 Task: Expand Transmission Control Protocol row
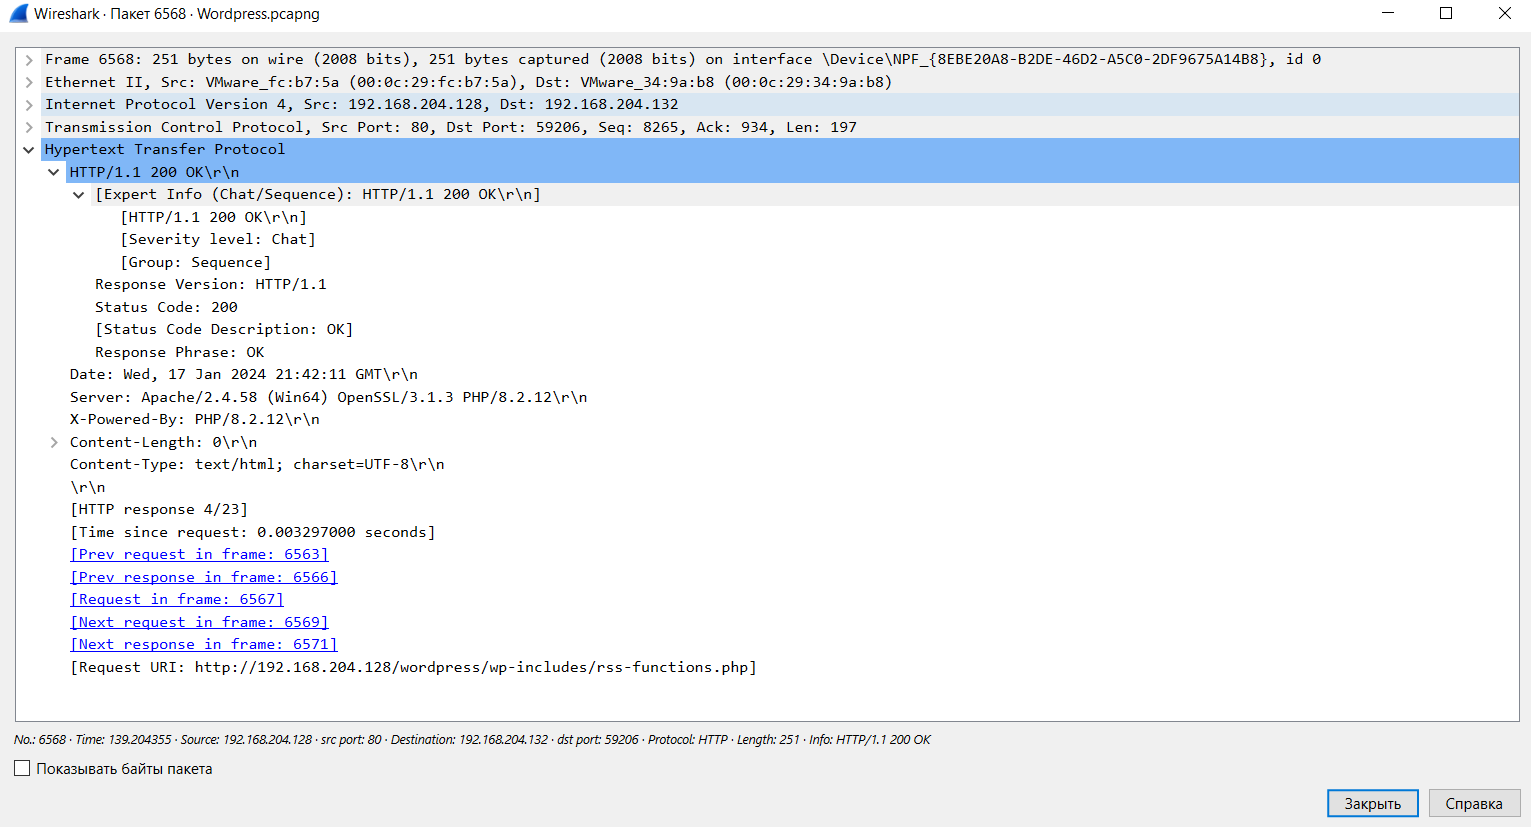click(x=29, y=127)
